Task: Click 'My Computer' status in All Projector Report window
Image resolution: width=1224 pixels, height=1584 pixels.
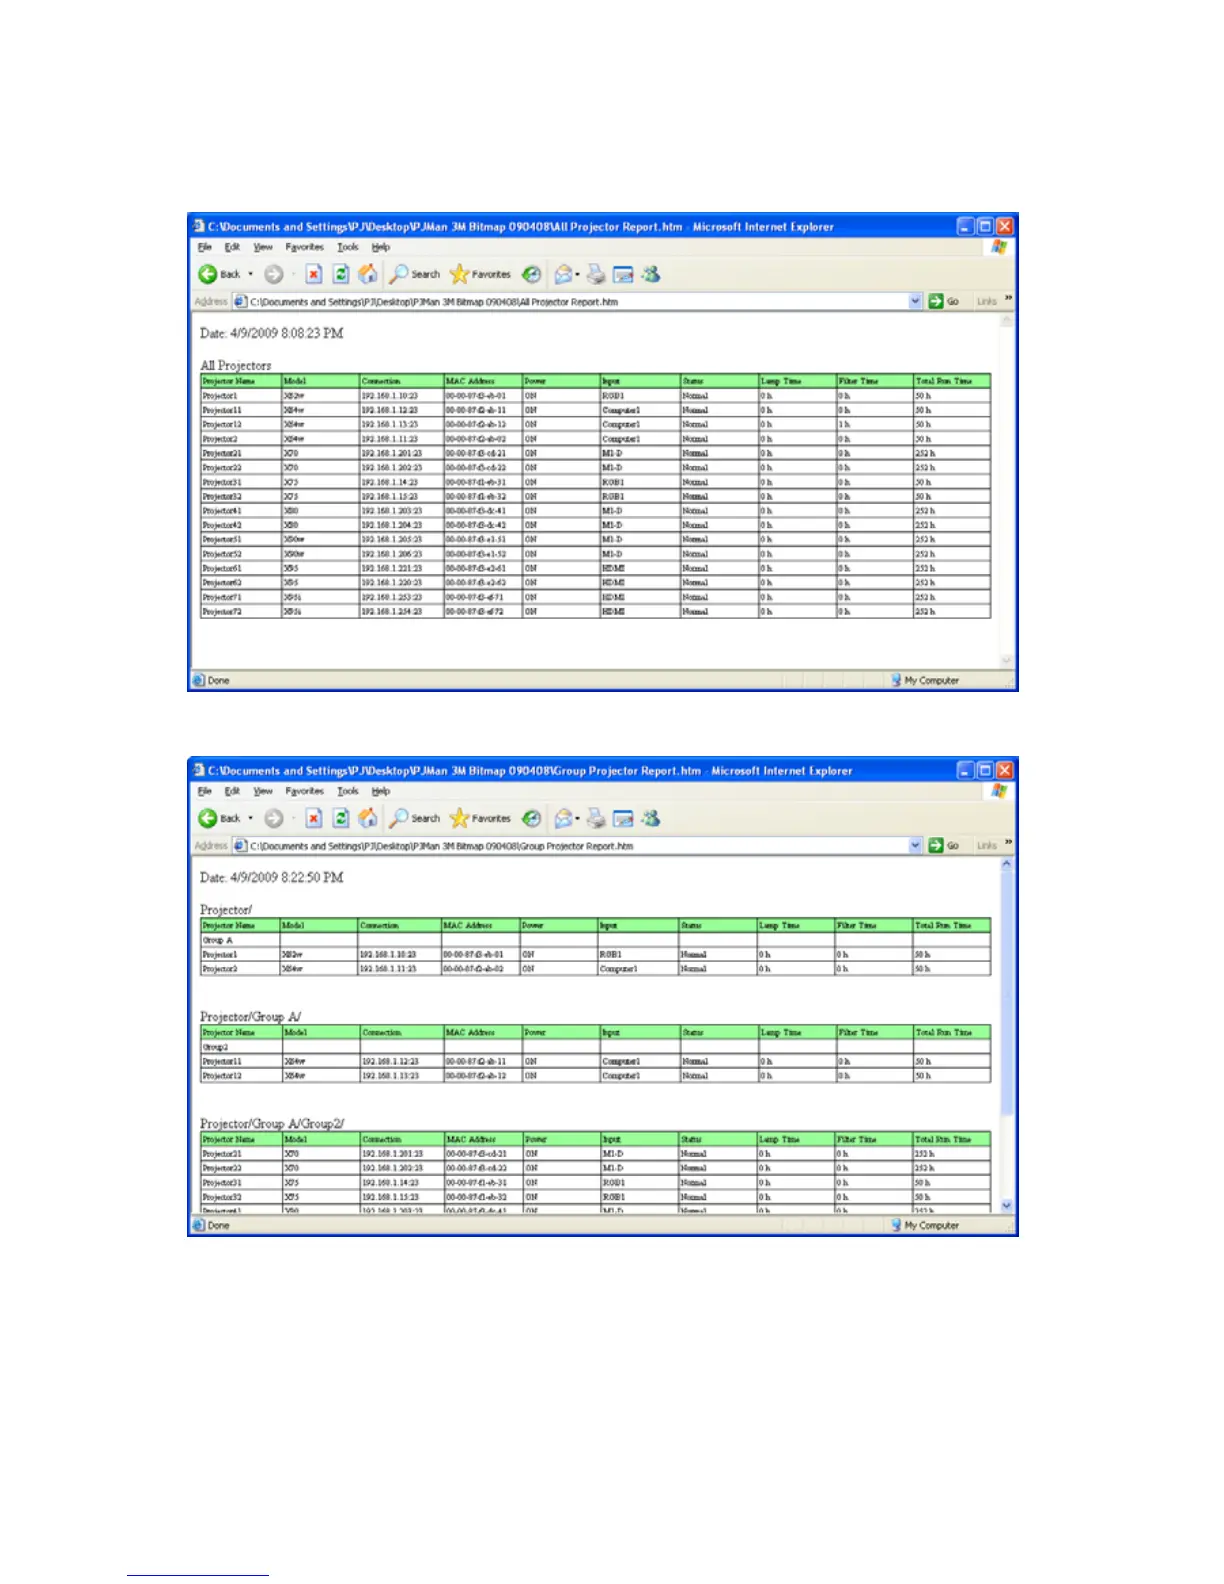Action: 925,680
